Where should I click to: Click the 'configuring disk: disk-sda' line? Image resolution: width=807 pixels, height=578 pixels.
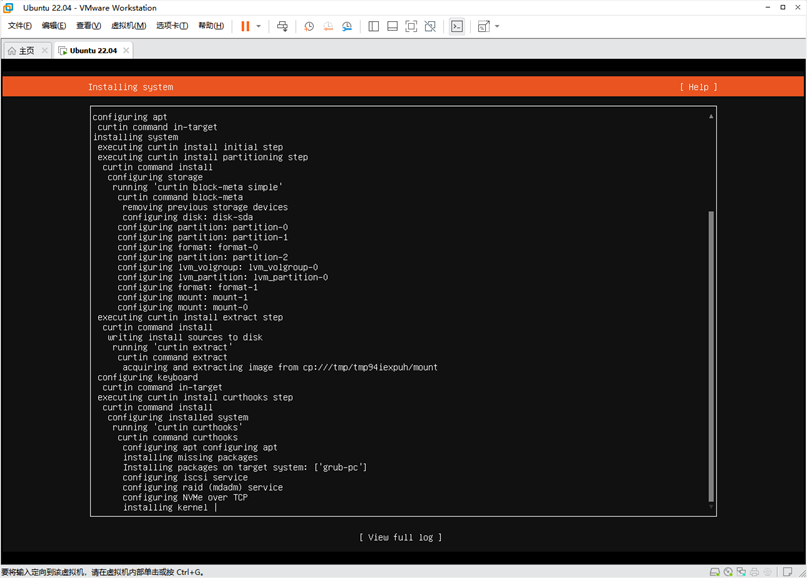[x=187, y=217]
